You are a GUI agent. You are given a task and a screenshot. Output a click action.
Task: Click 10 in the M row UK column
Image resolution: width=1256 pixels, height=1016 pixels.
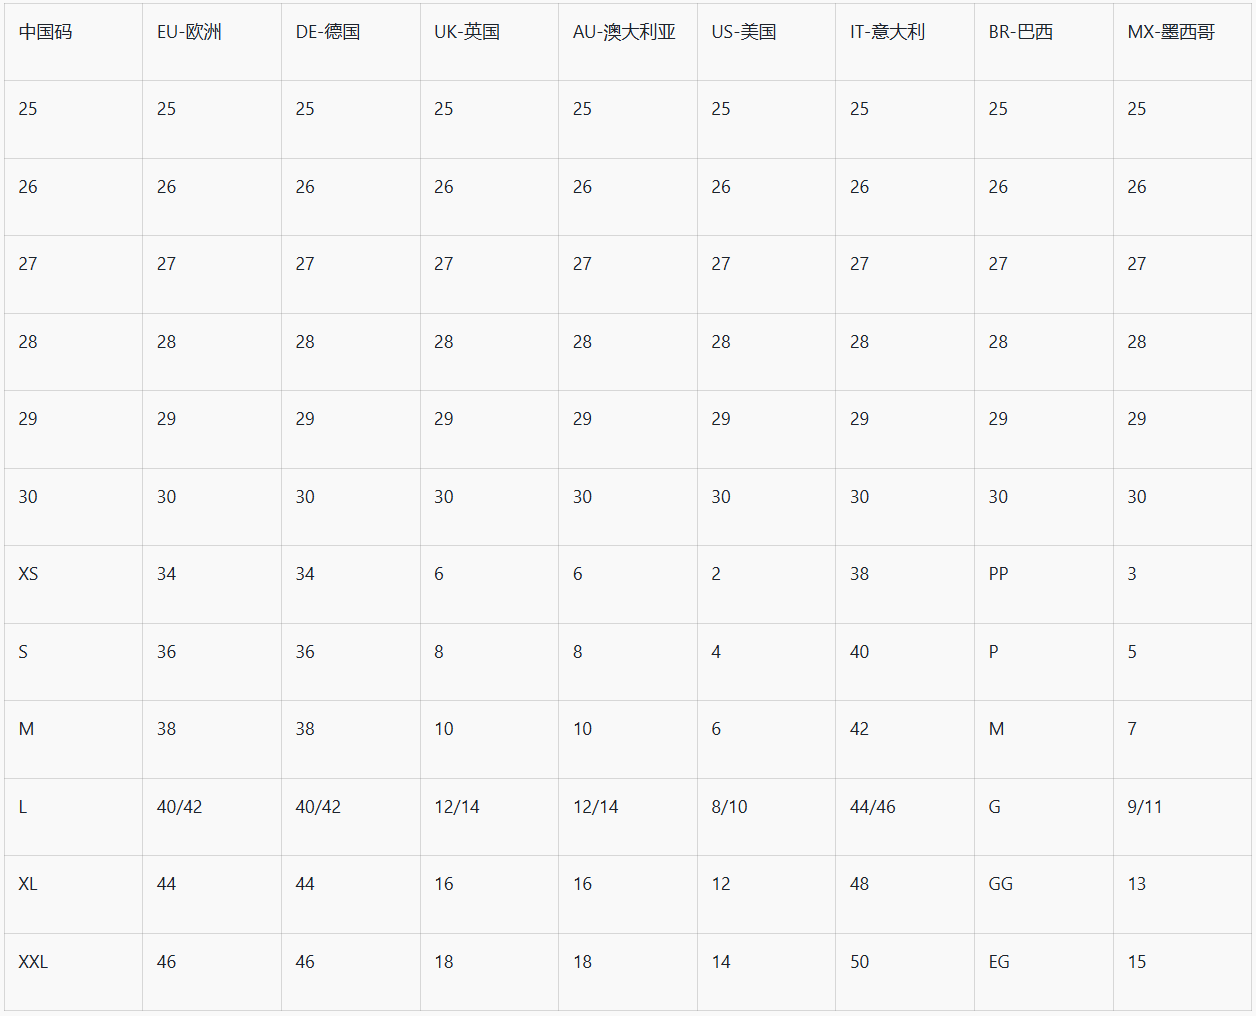(444, 729)
